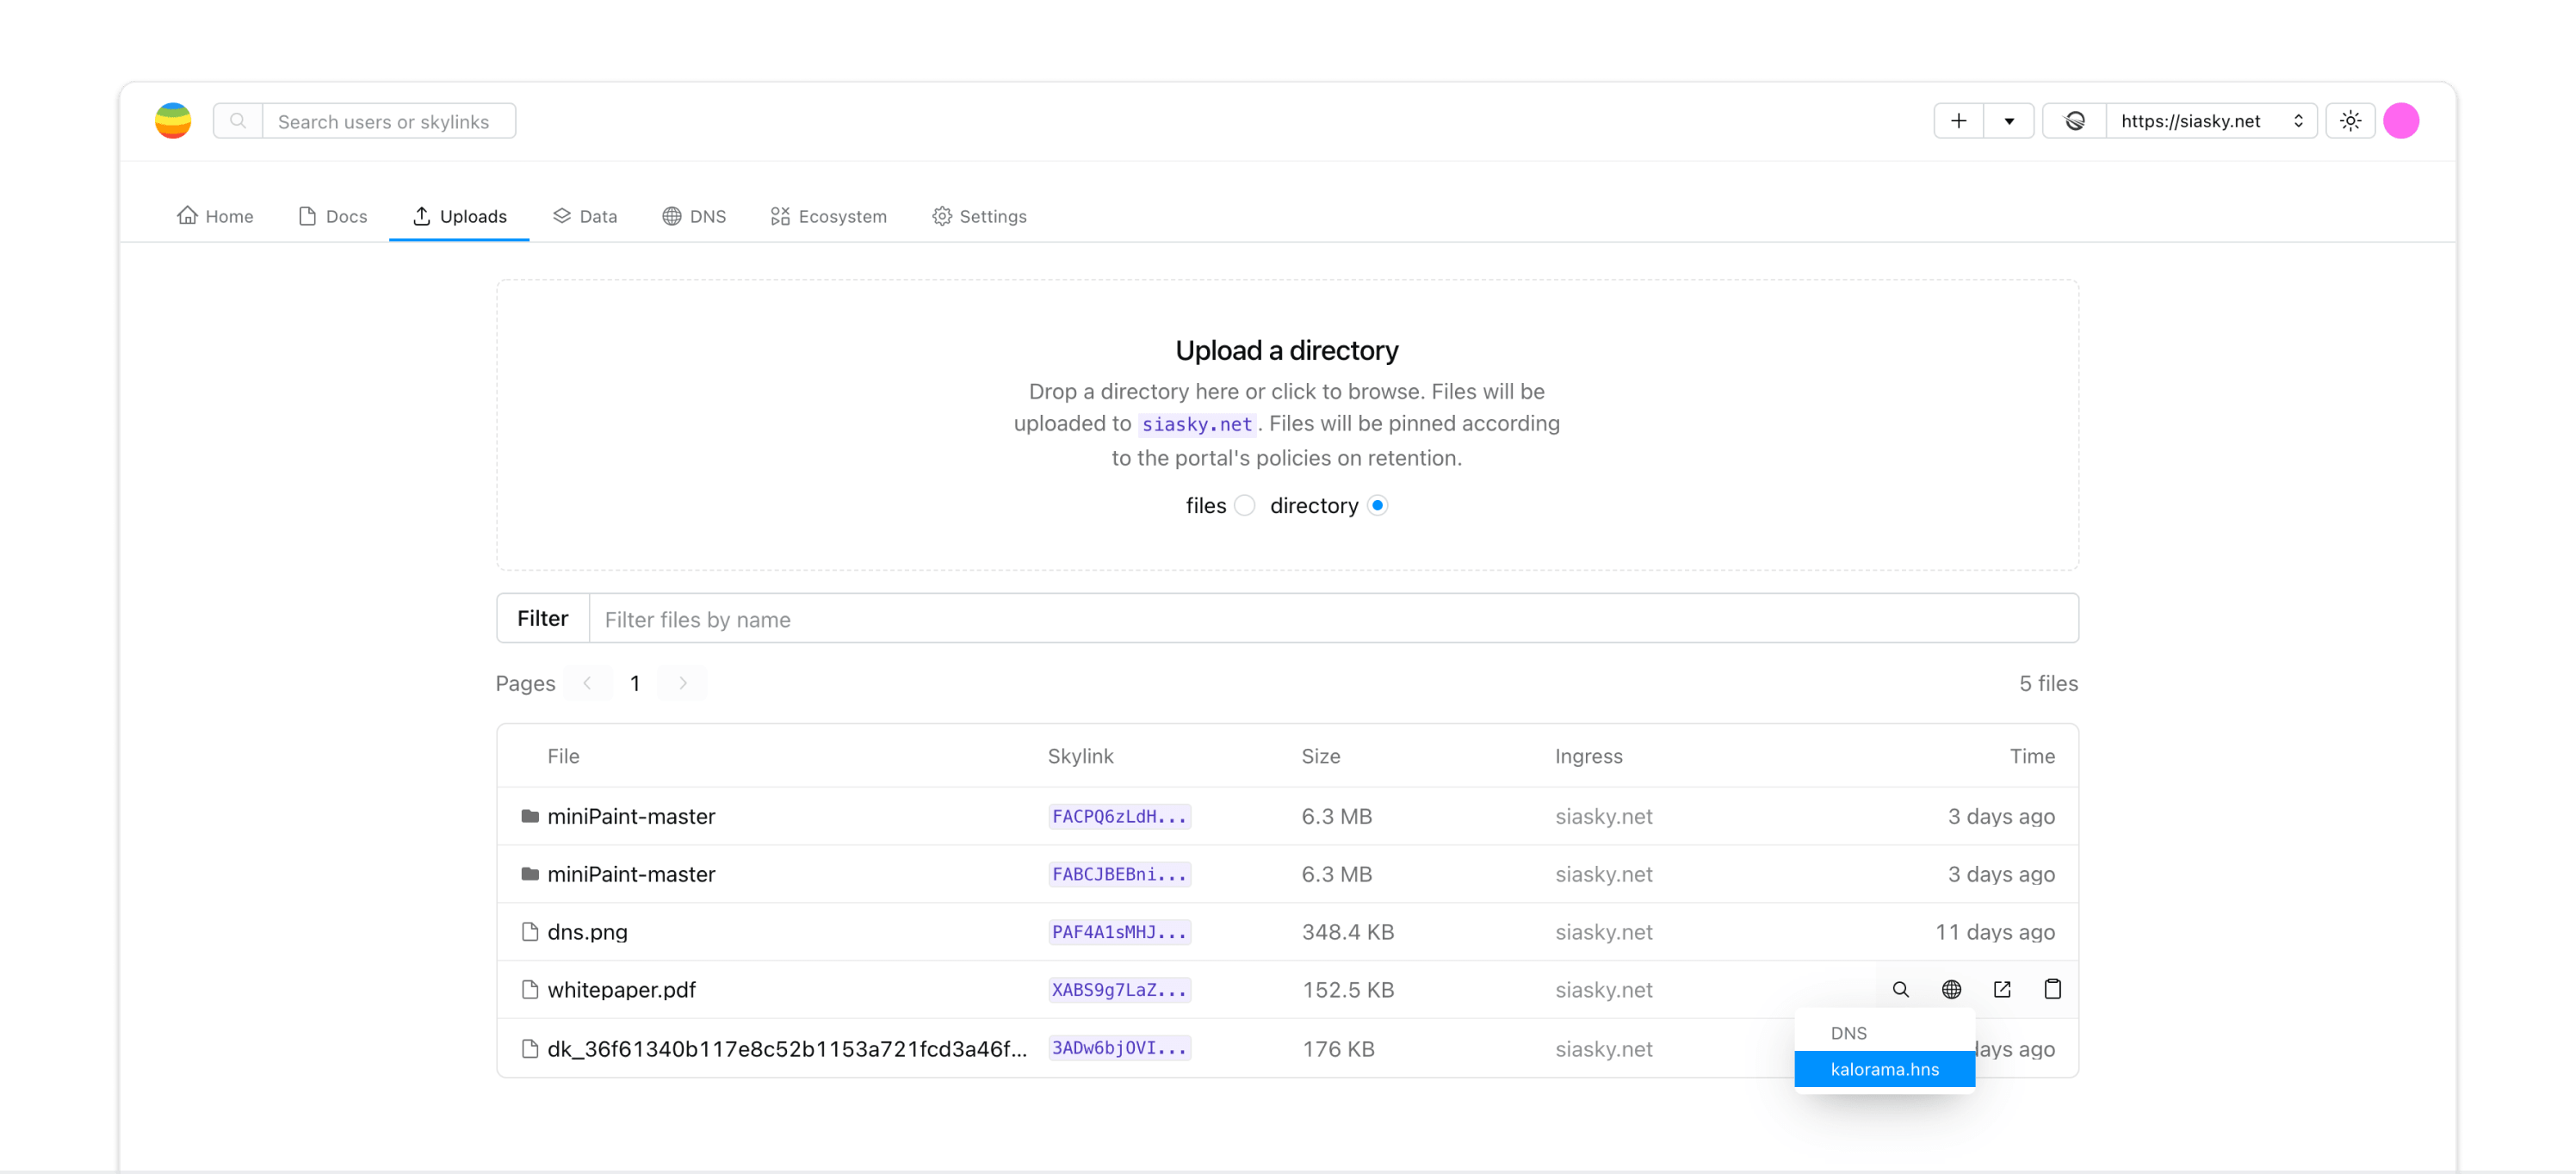The image size is (2576, 1174).
Task: Select the directory radio option
Action: point(1377,506)
